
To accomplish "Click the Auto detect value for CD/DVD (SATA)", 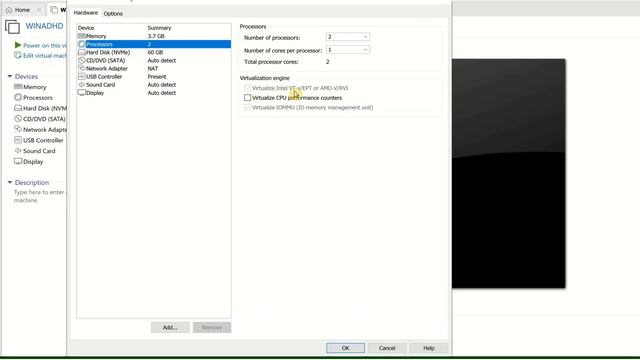I will (162, 60).
